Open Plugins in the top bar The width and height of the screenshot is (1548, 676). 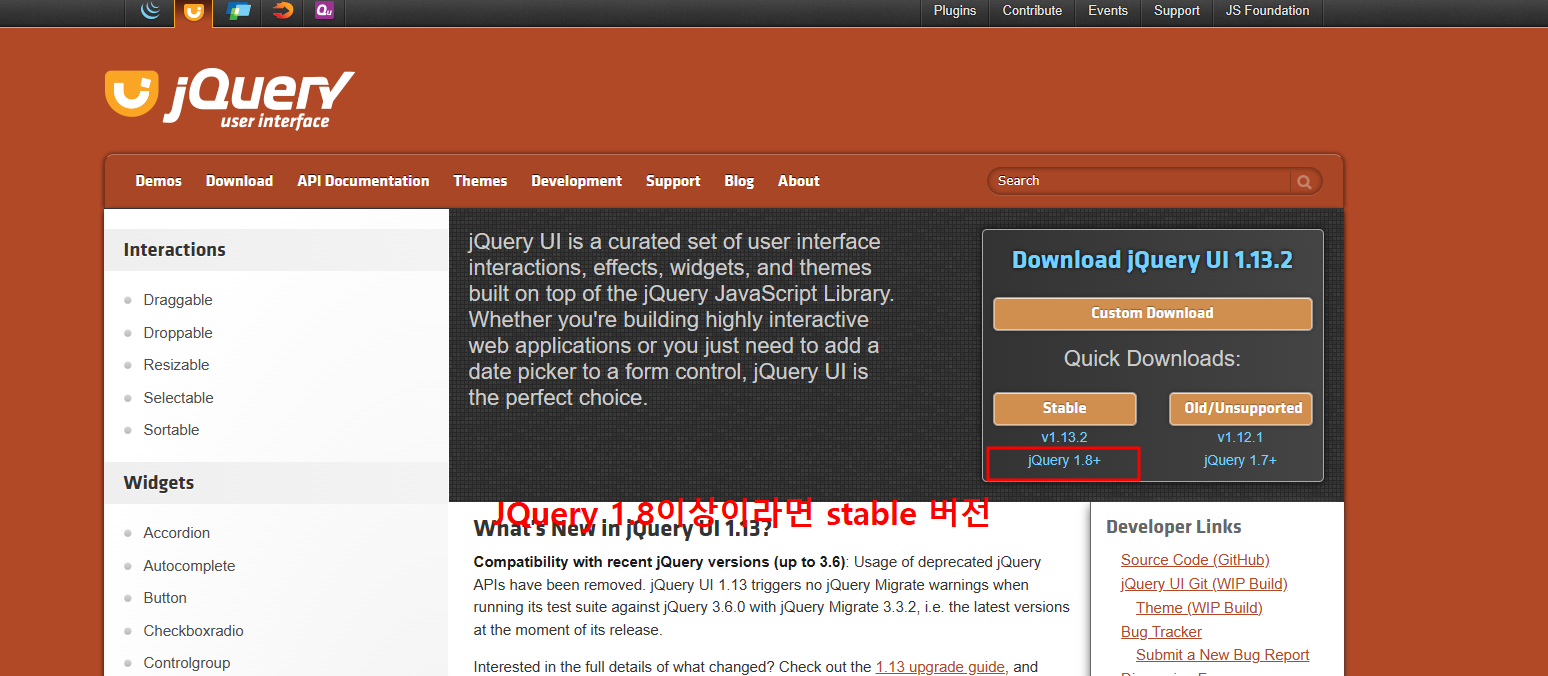coord(955,11)
